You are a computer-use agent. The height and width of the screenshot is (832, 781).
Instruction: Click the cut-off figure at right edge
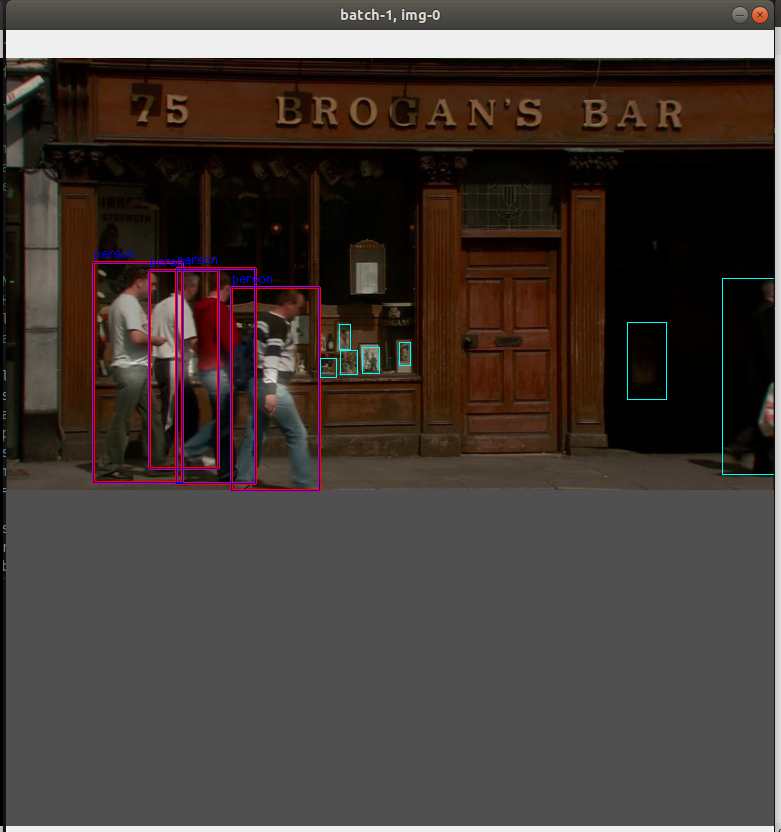pyautogui.click(x=749, y=376)
